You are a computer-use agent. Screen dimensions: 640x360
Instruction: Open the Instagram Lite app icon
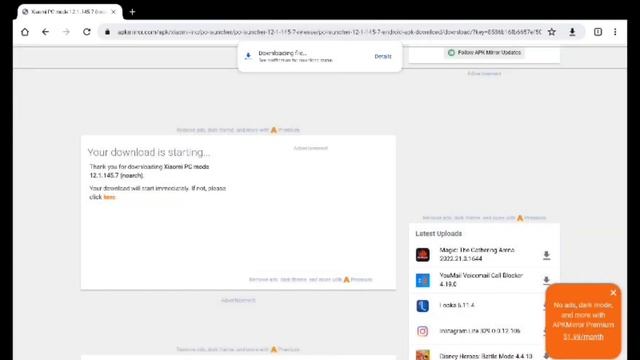pos(422,331)
